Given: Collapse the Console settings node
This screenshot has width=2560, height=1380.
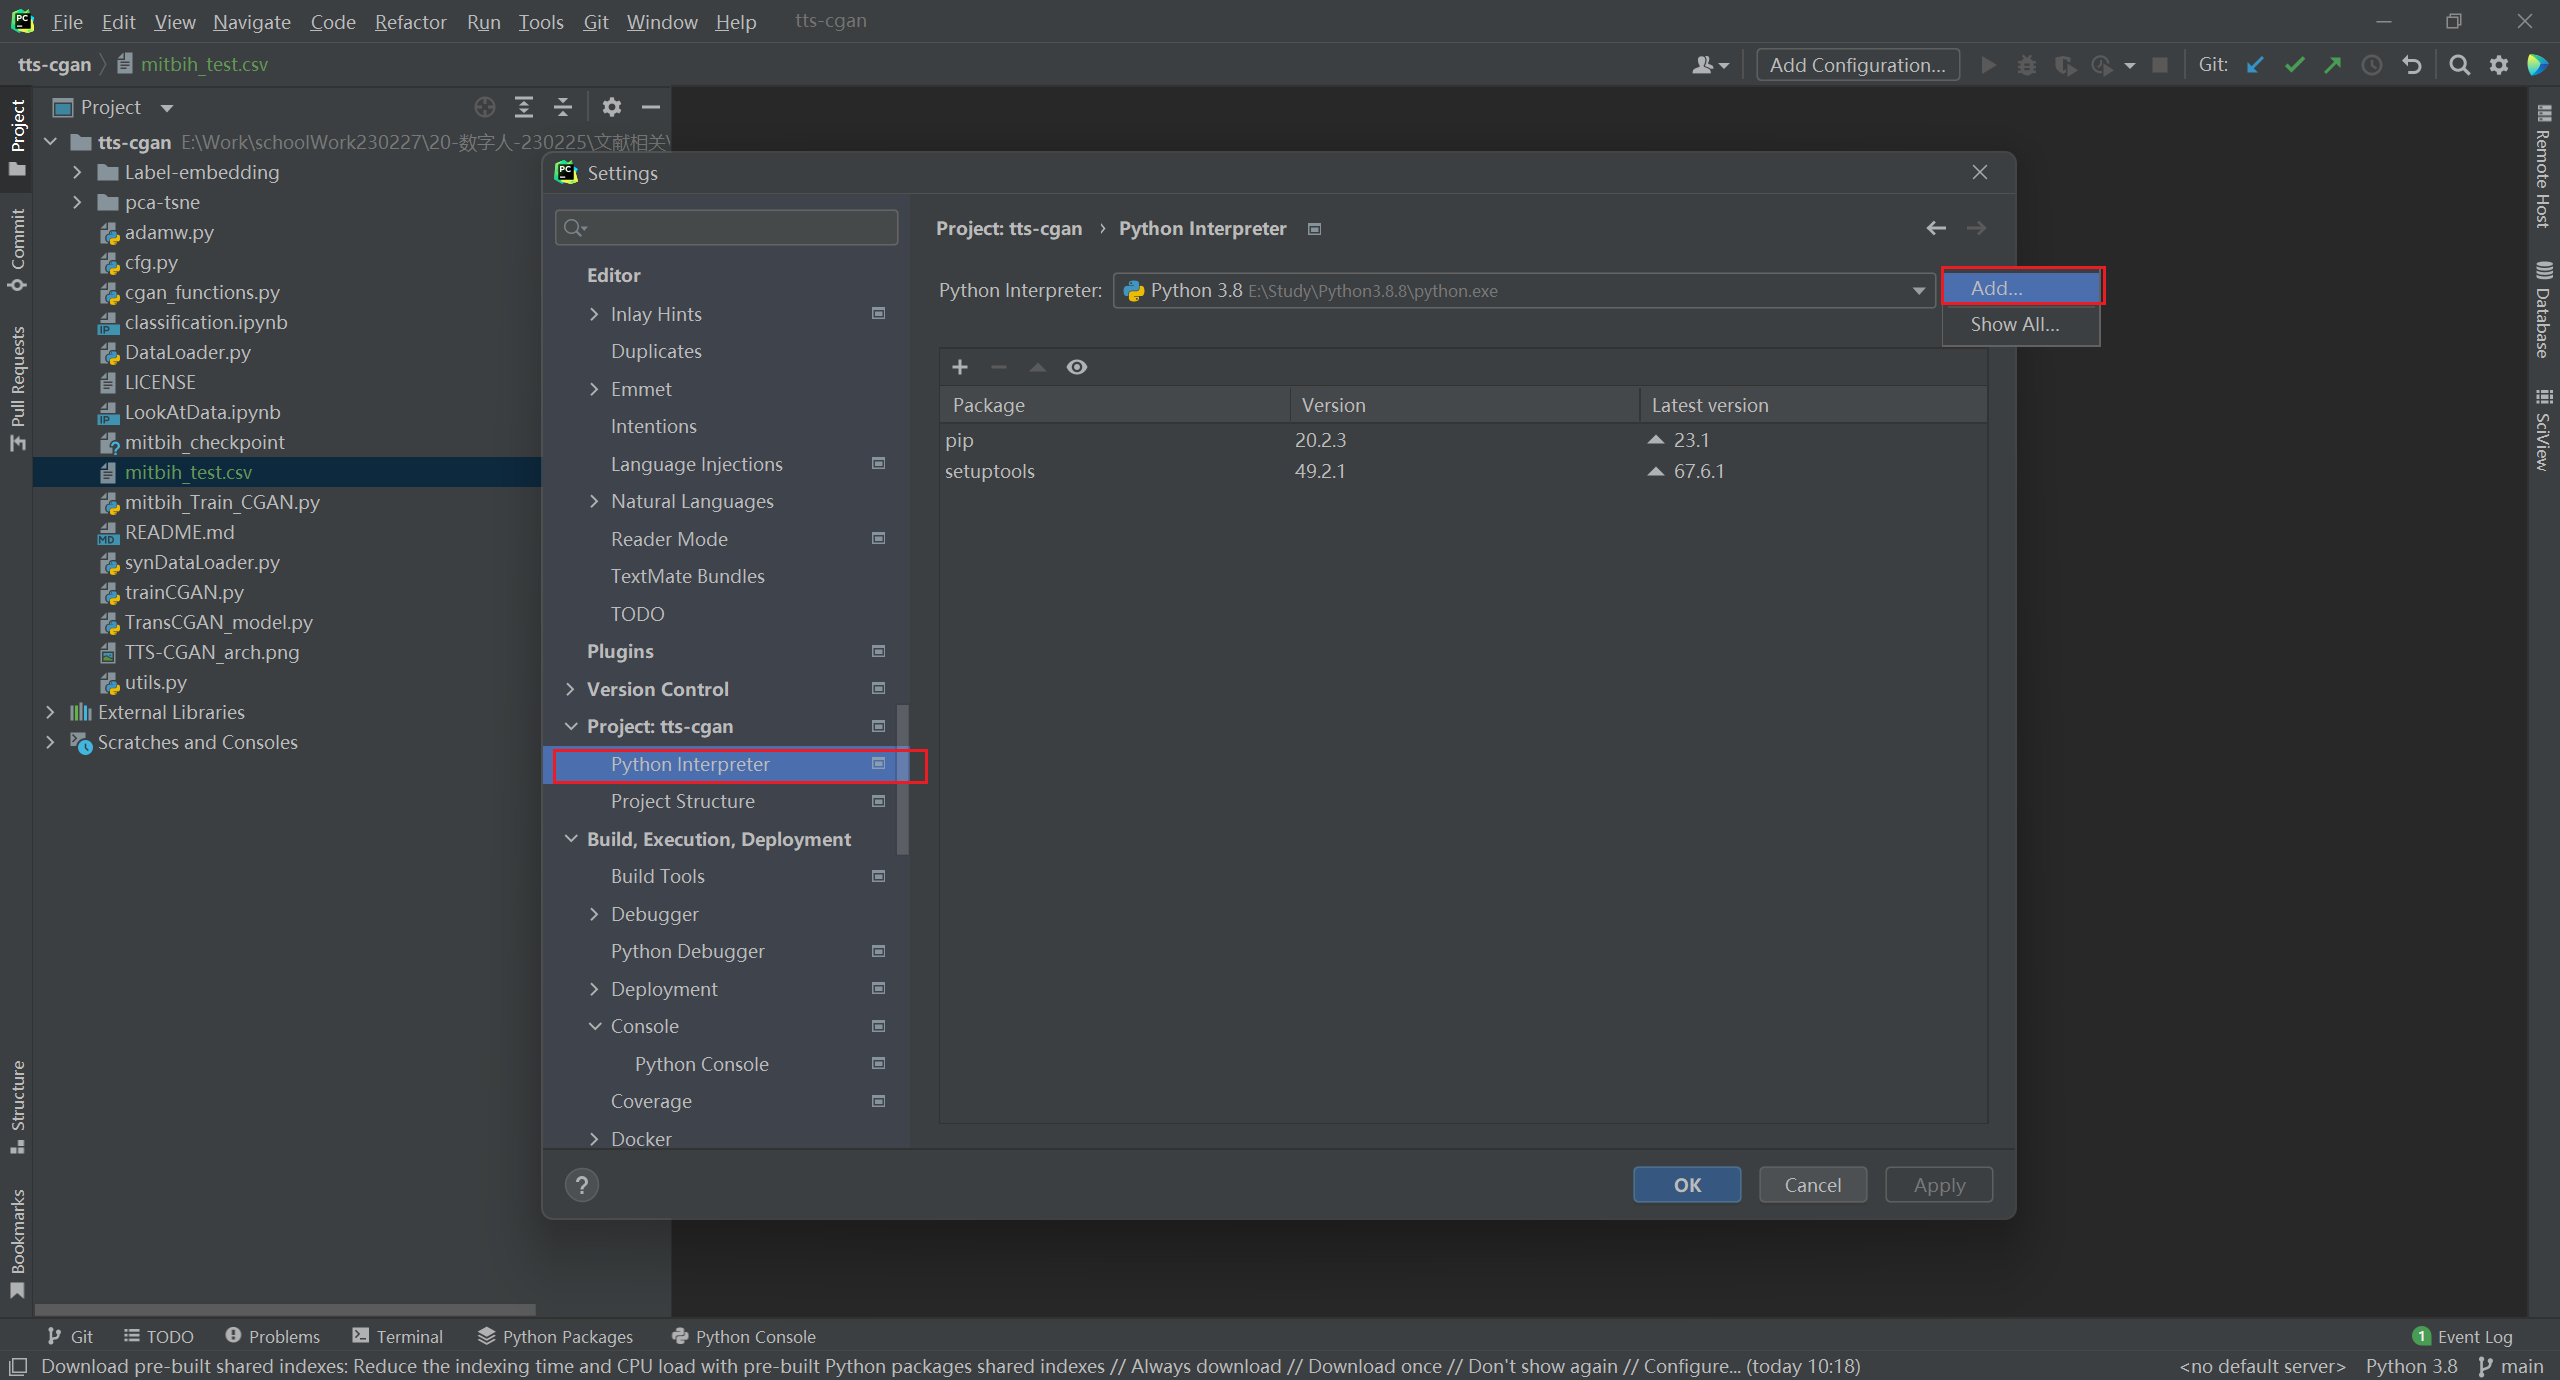Looking at the screenshot, I should point(594,1026).
